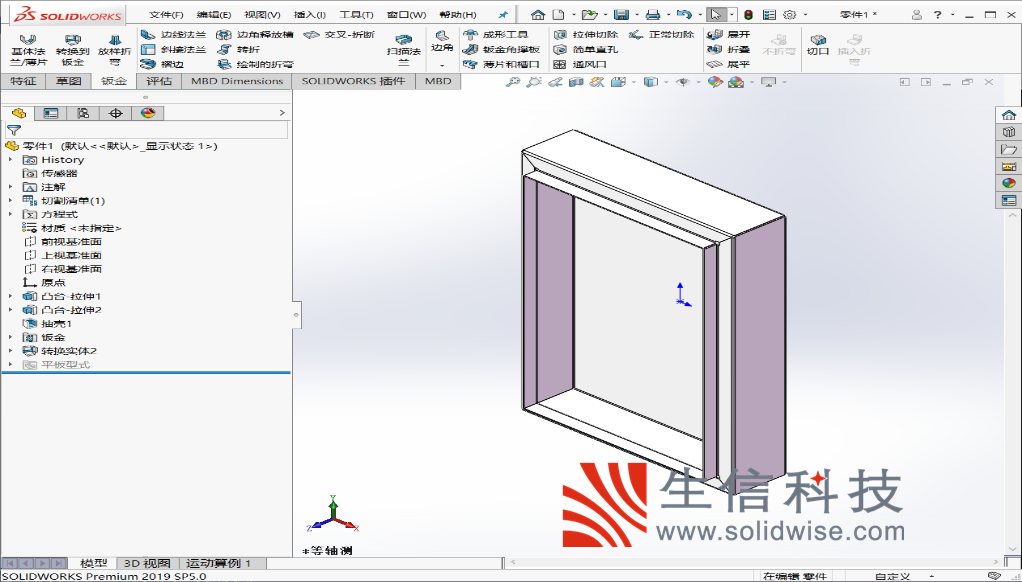Switch to the 评估 evaluate tab
The image size is (1022, 582).
(158, 81)
